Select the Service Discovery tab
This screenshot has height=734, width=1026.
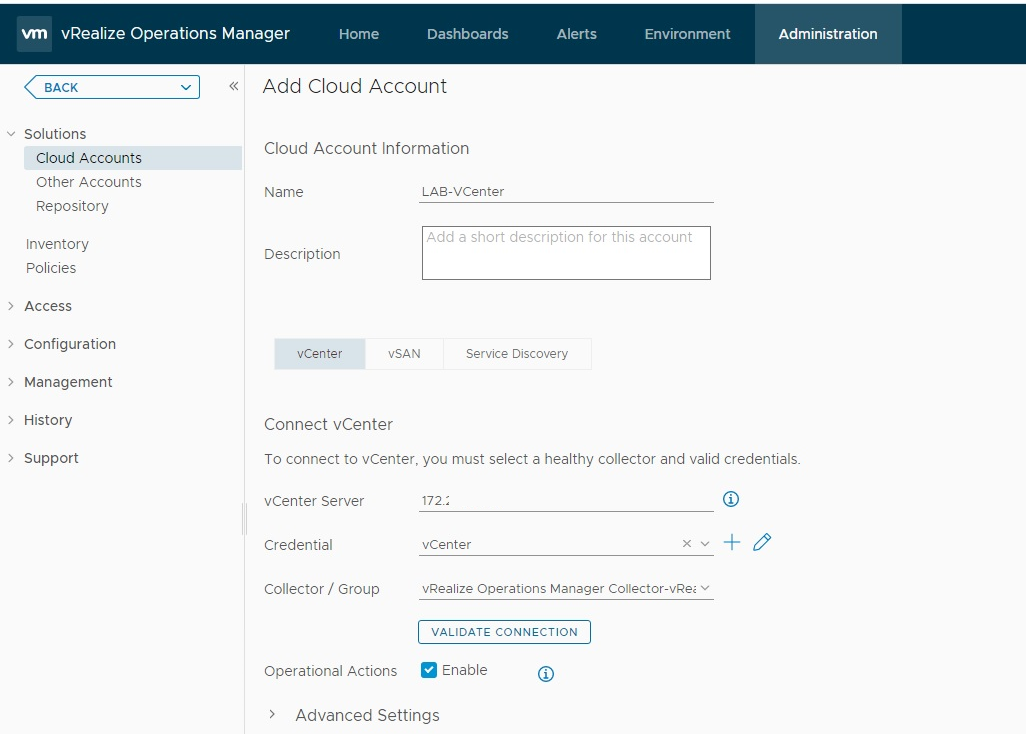516,354
